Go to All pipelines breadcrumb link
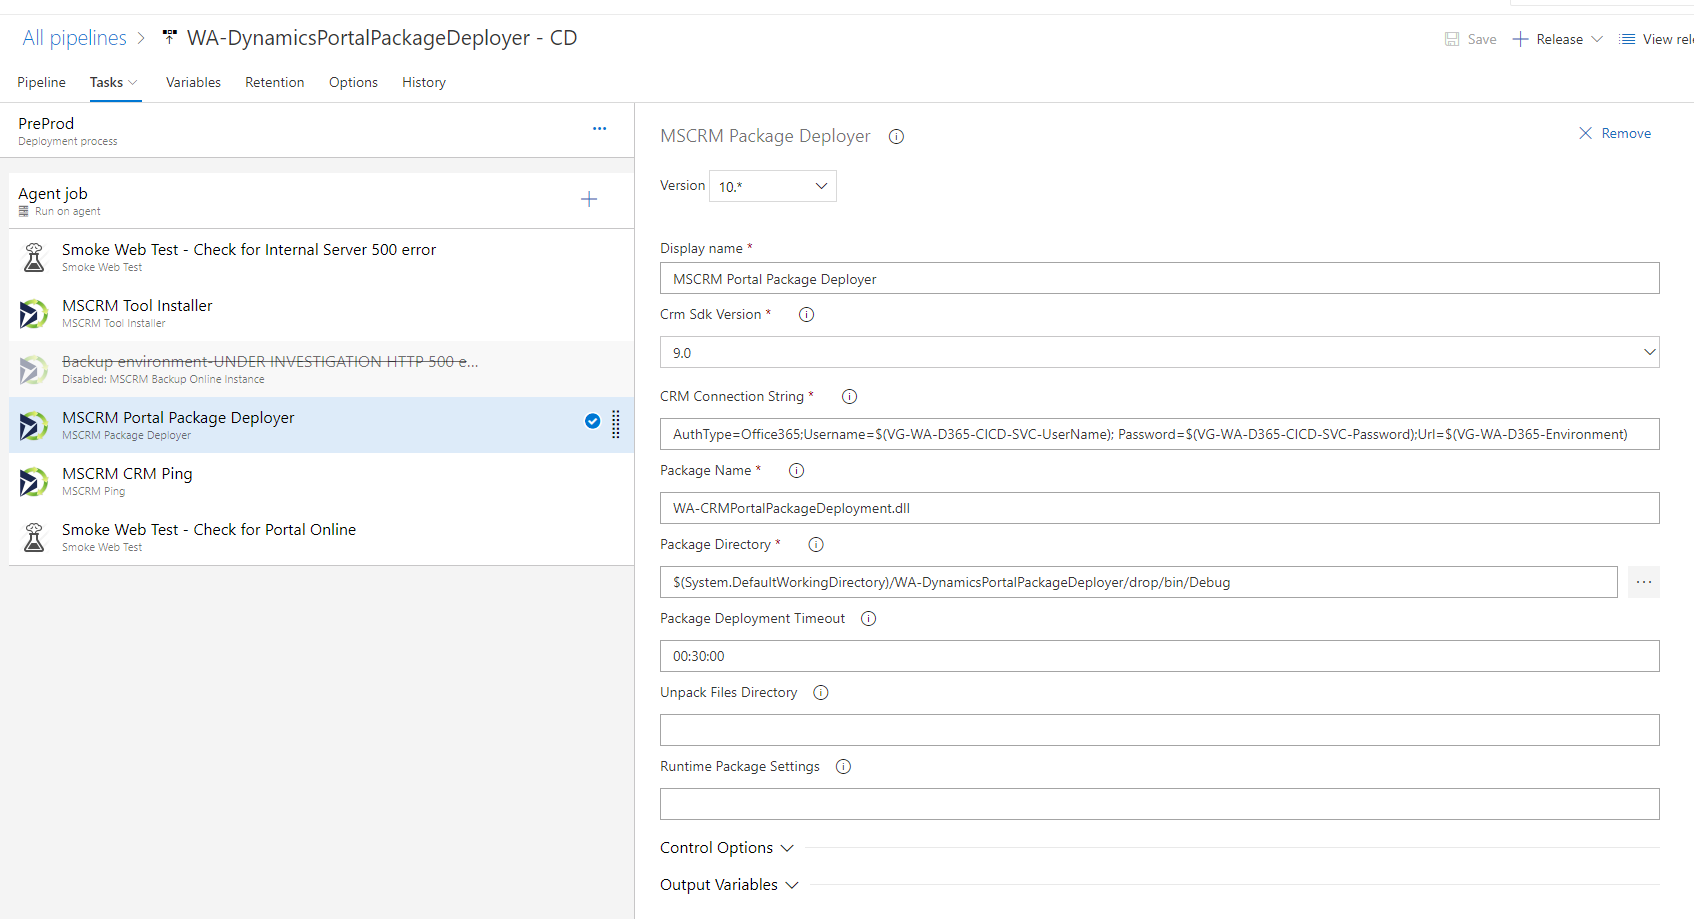The width and height of the screenshot is (1694, 919). pyautogui.click(x=74, y=38)
